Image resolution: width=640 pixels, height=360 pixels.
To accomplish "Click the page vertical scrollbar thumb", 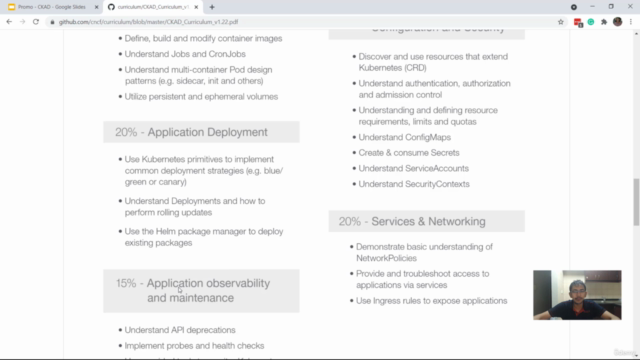I will (636, 202).
